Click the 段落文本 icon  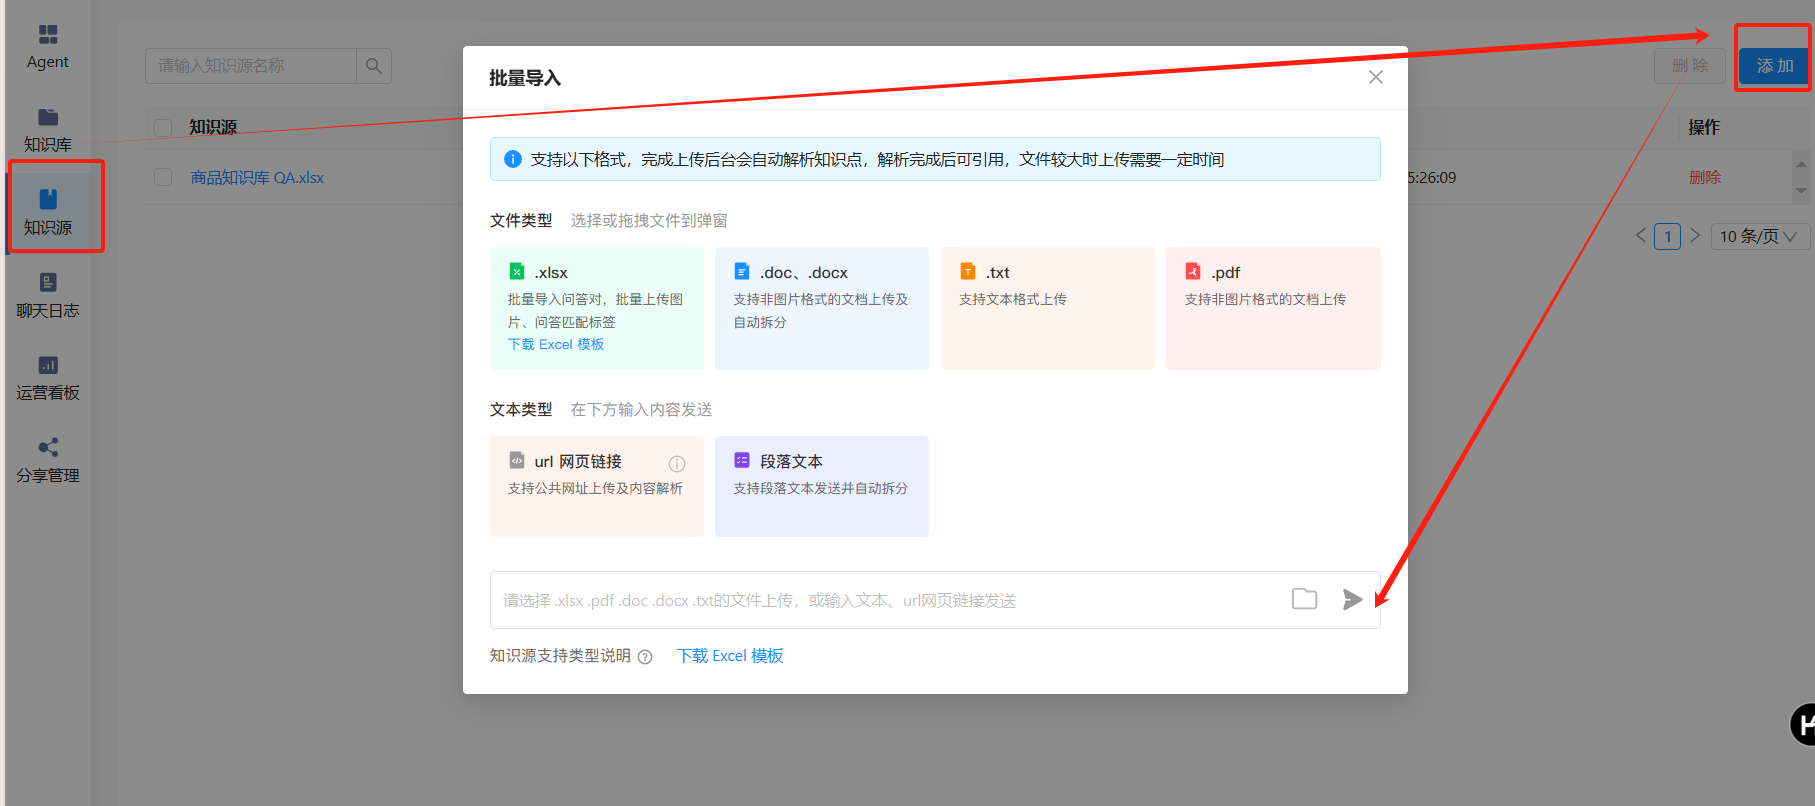pos(742,460)
